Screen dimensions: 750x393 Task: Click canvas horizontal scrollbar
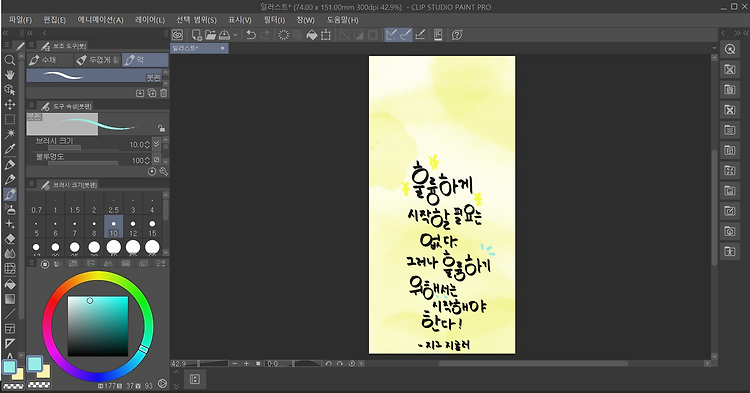pos(533,363)
